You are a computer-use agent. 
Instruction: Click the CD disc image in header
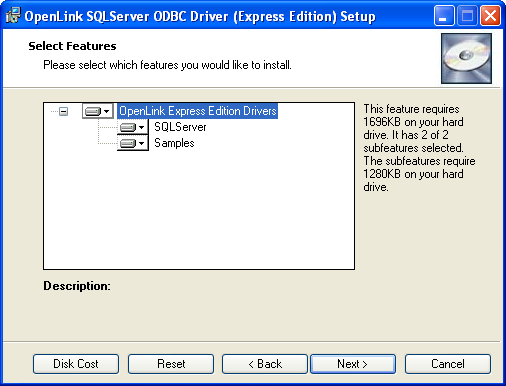[466, 58]
